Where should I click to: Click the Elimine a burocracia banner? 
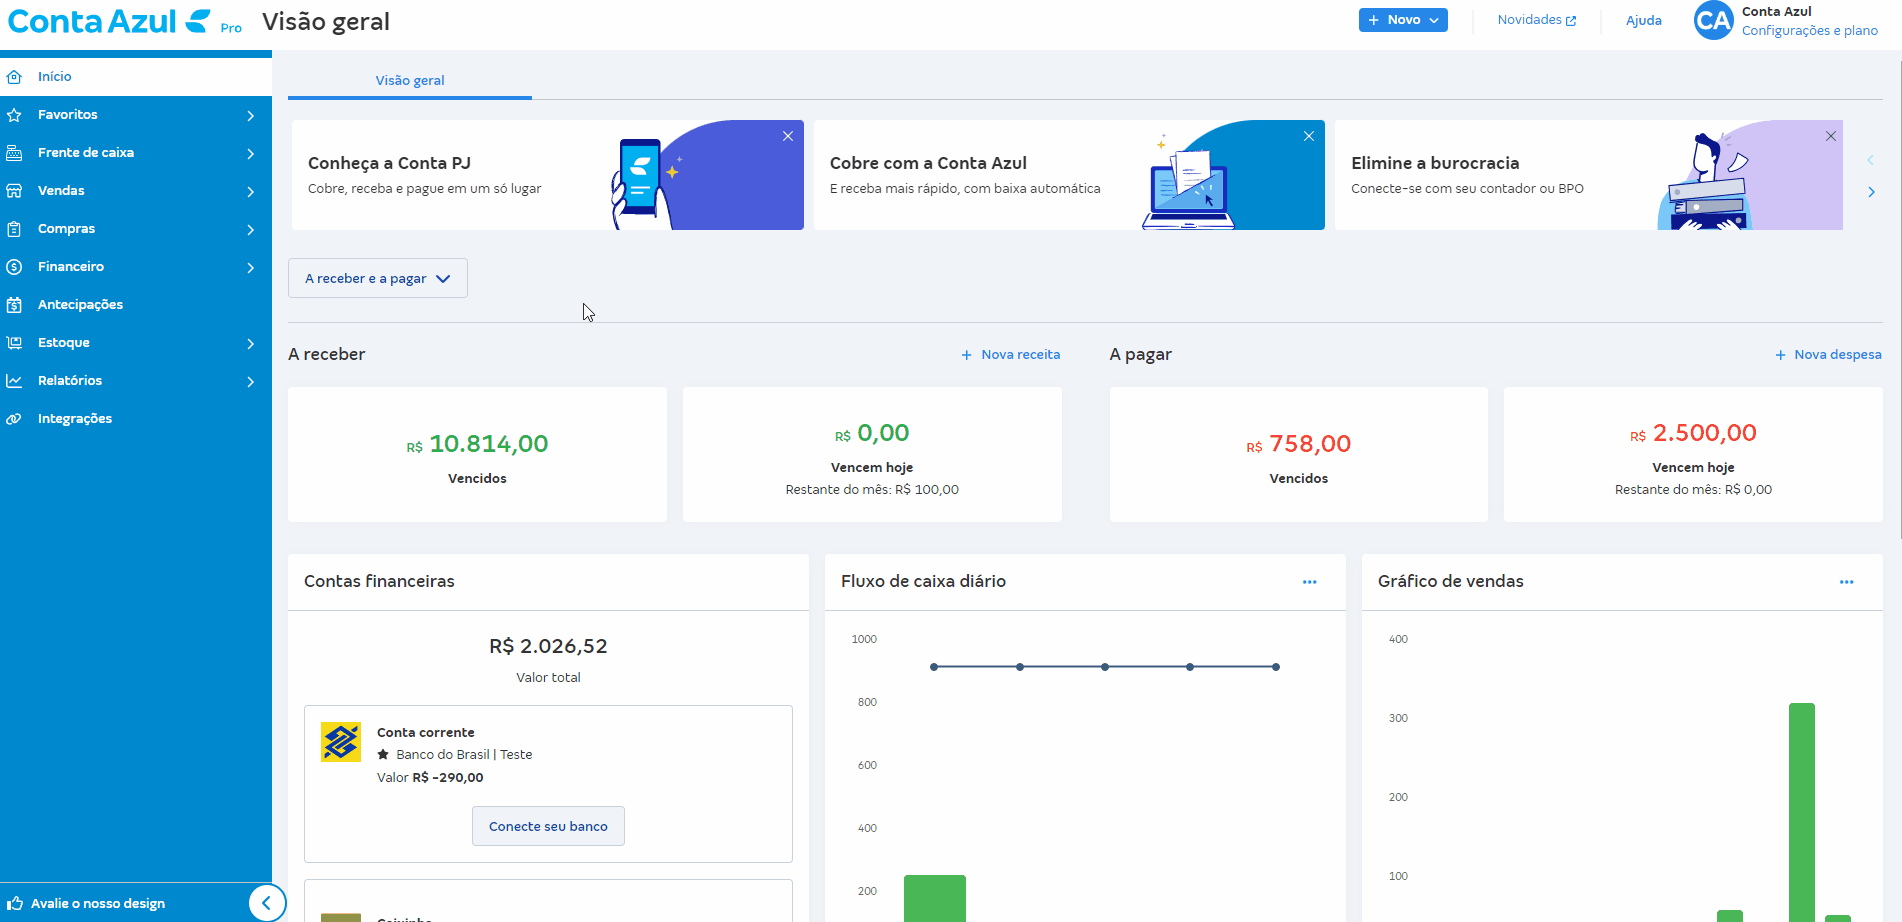coord(1589,175)
